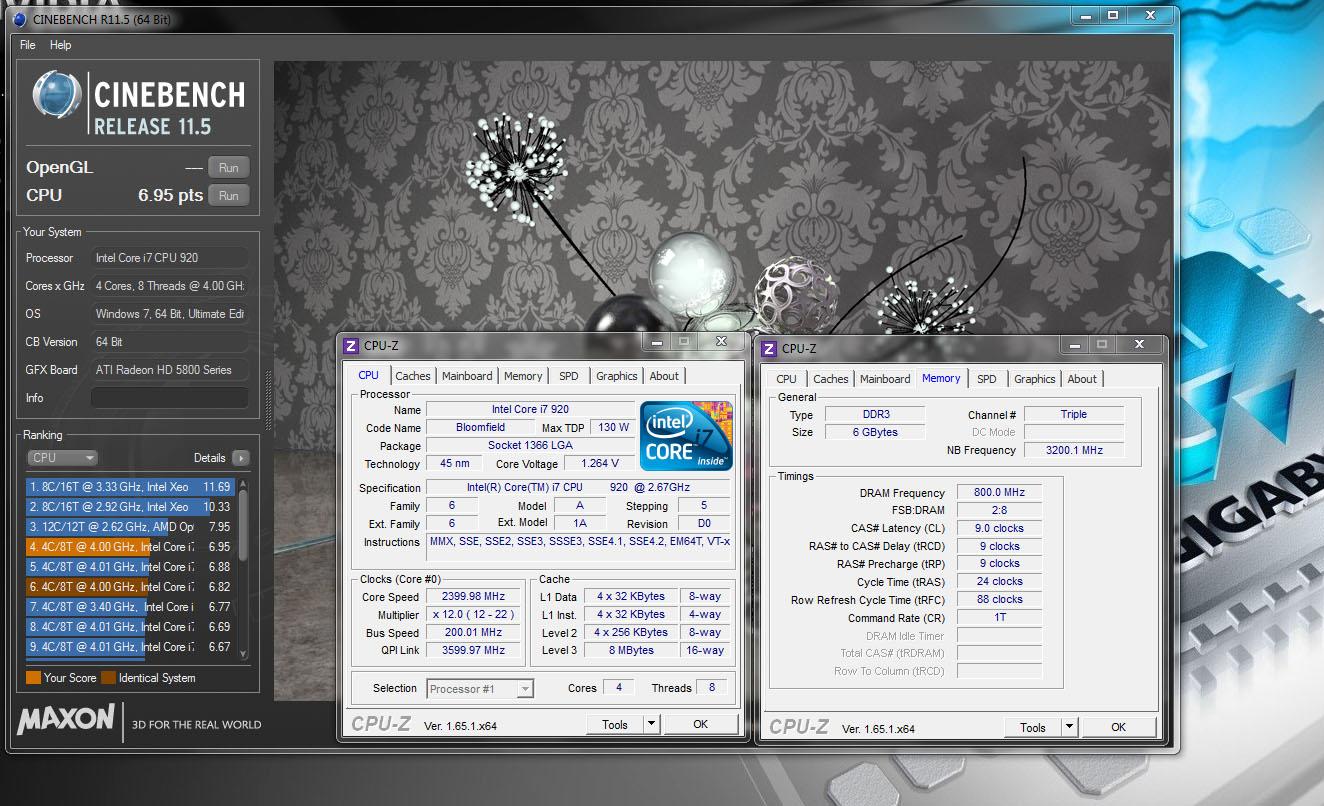The image size is (1324, 806).
Task: Run the OpenGL benchmark
Action: pyautogui.click(x=228, y=167)
